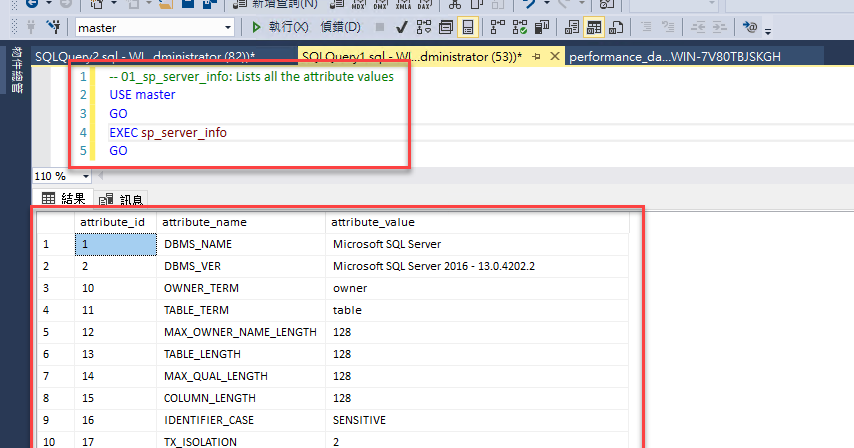Image resolution: width=854 pixels, height=448 pixels.
Task: Select the MAX_OWNER_NAME_LENGTH cell
Action: (x=241, y=332)
